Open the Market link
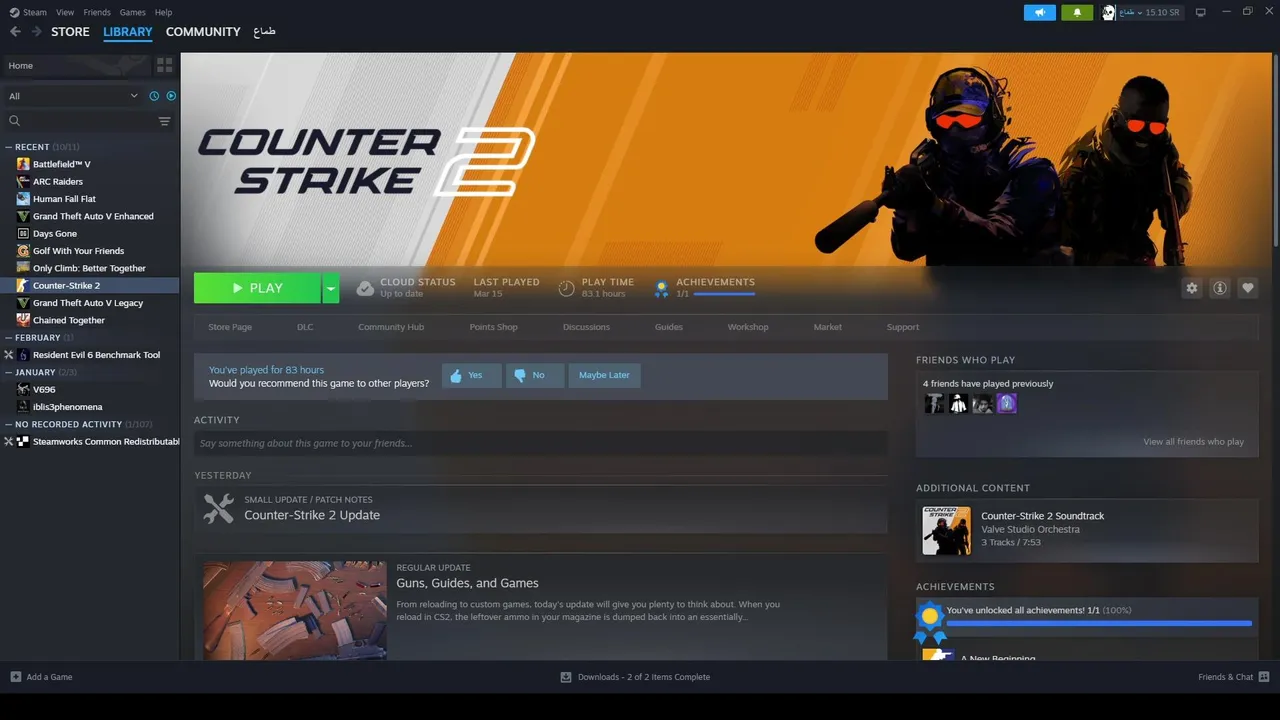 (828, 327)
